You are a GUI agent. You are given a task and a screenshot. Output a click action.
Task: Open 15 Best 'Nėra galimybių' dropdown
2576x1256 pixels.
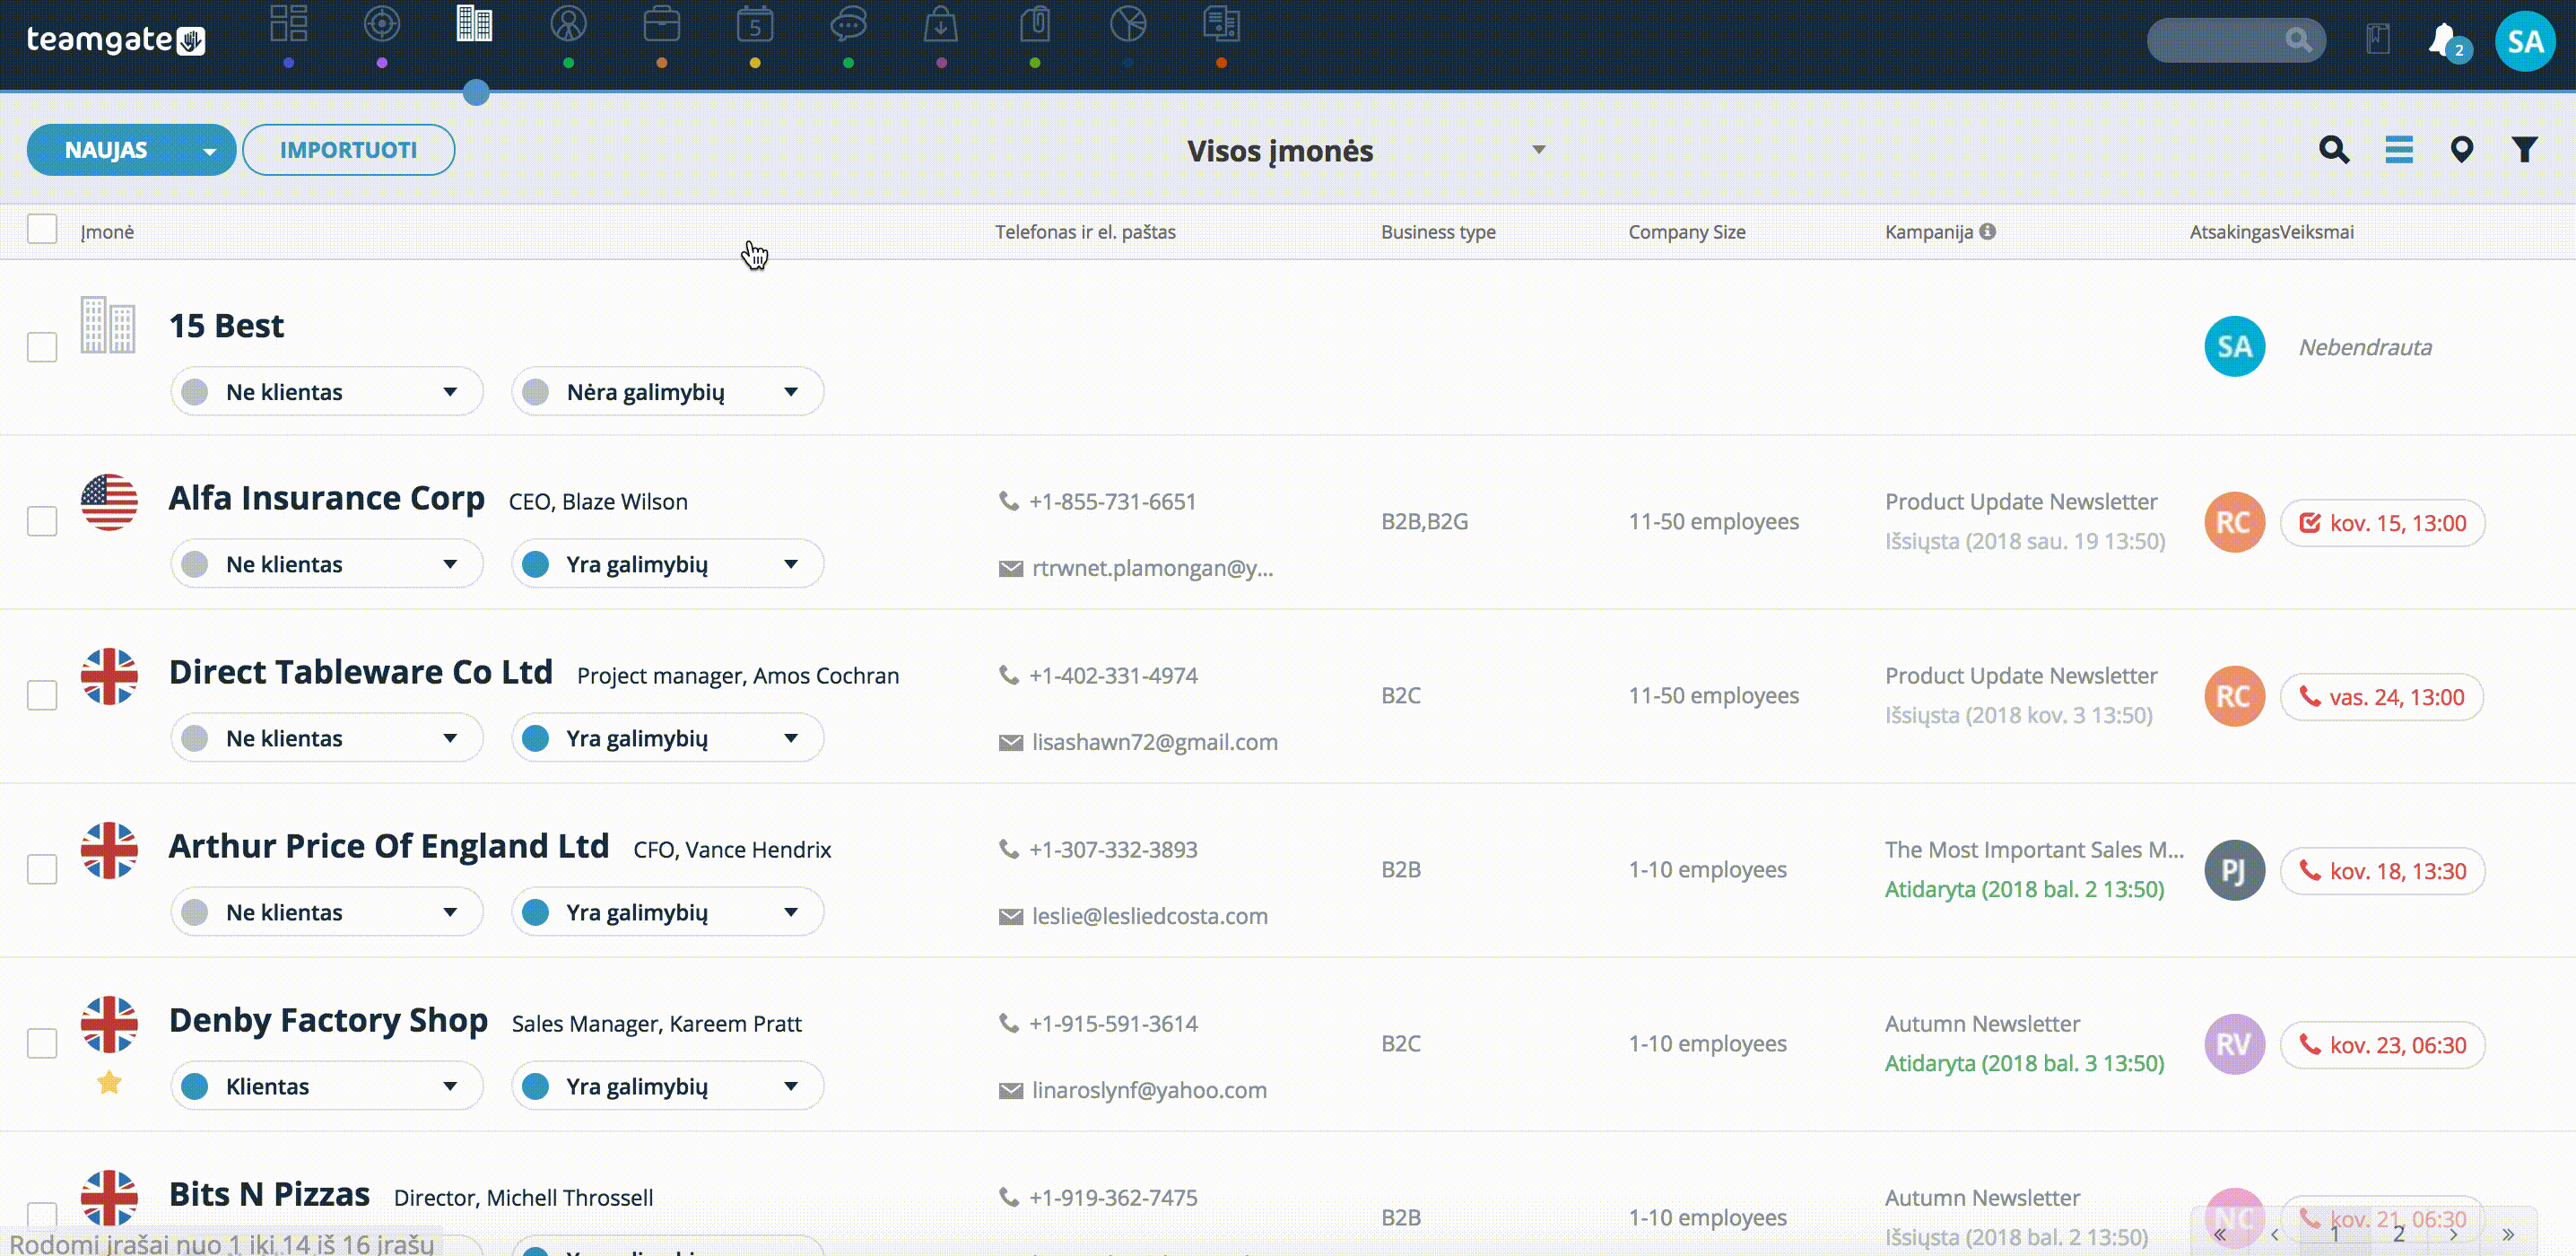667,392
